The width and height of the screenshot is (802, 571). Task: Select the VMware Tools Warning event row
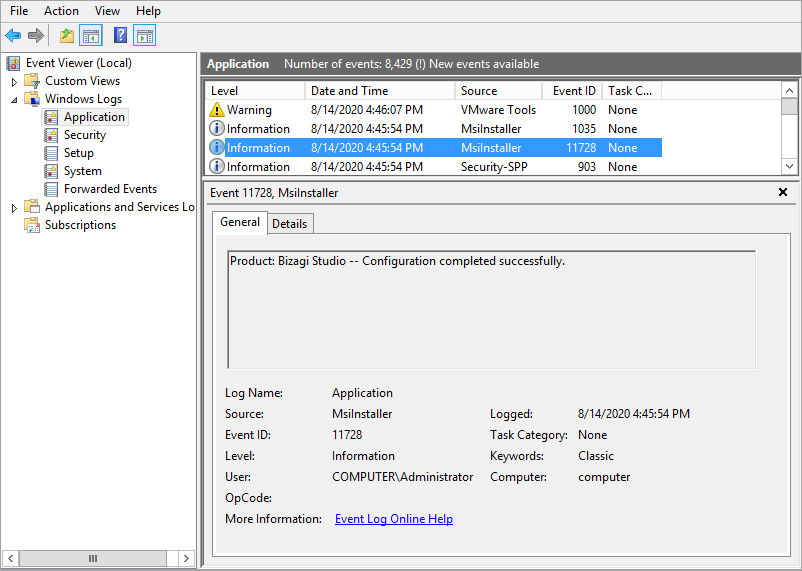[x=434, y=109]
